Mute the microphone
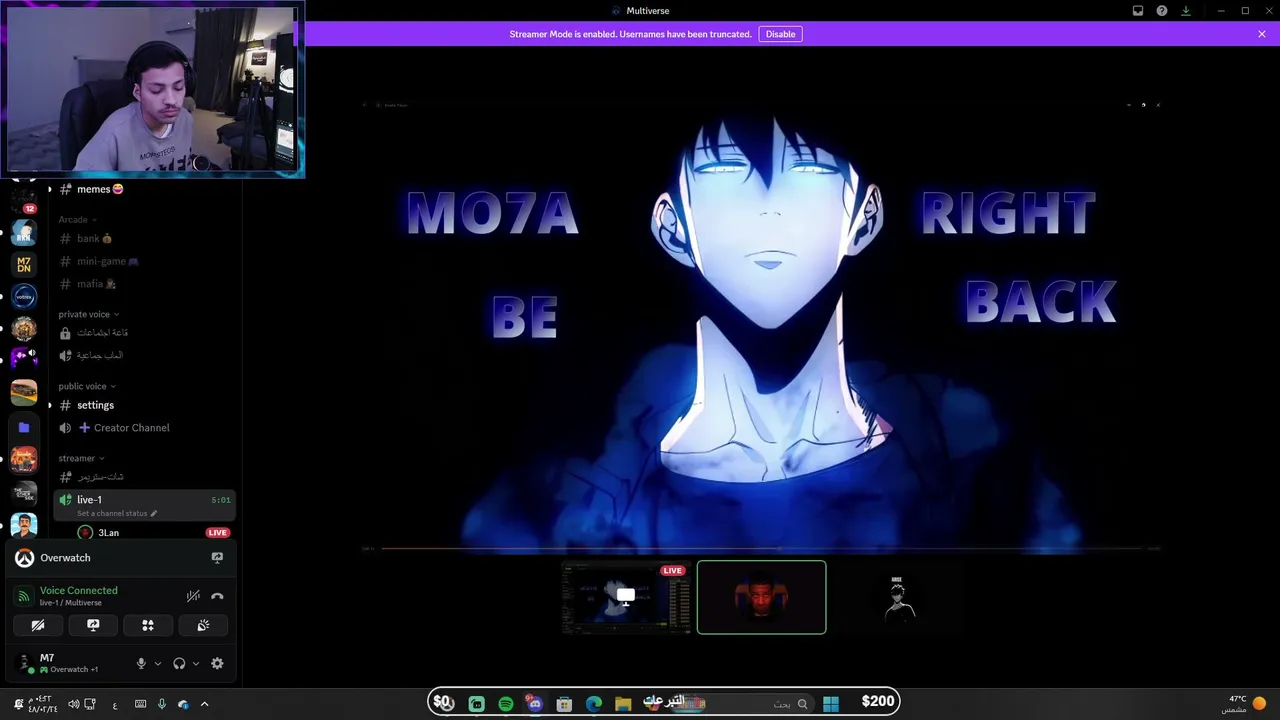This screenshot has height=720, width=1280. click(141, 663)
